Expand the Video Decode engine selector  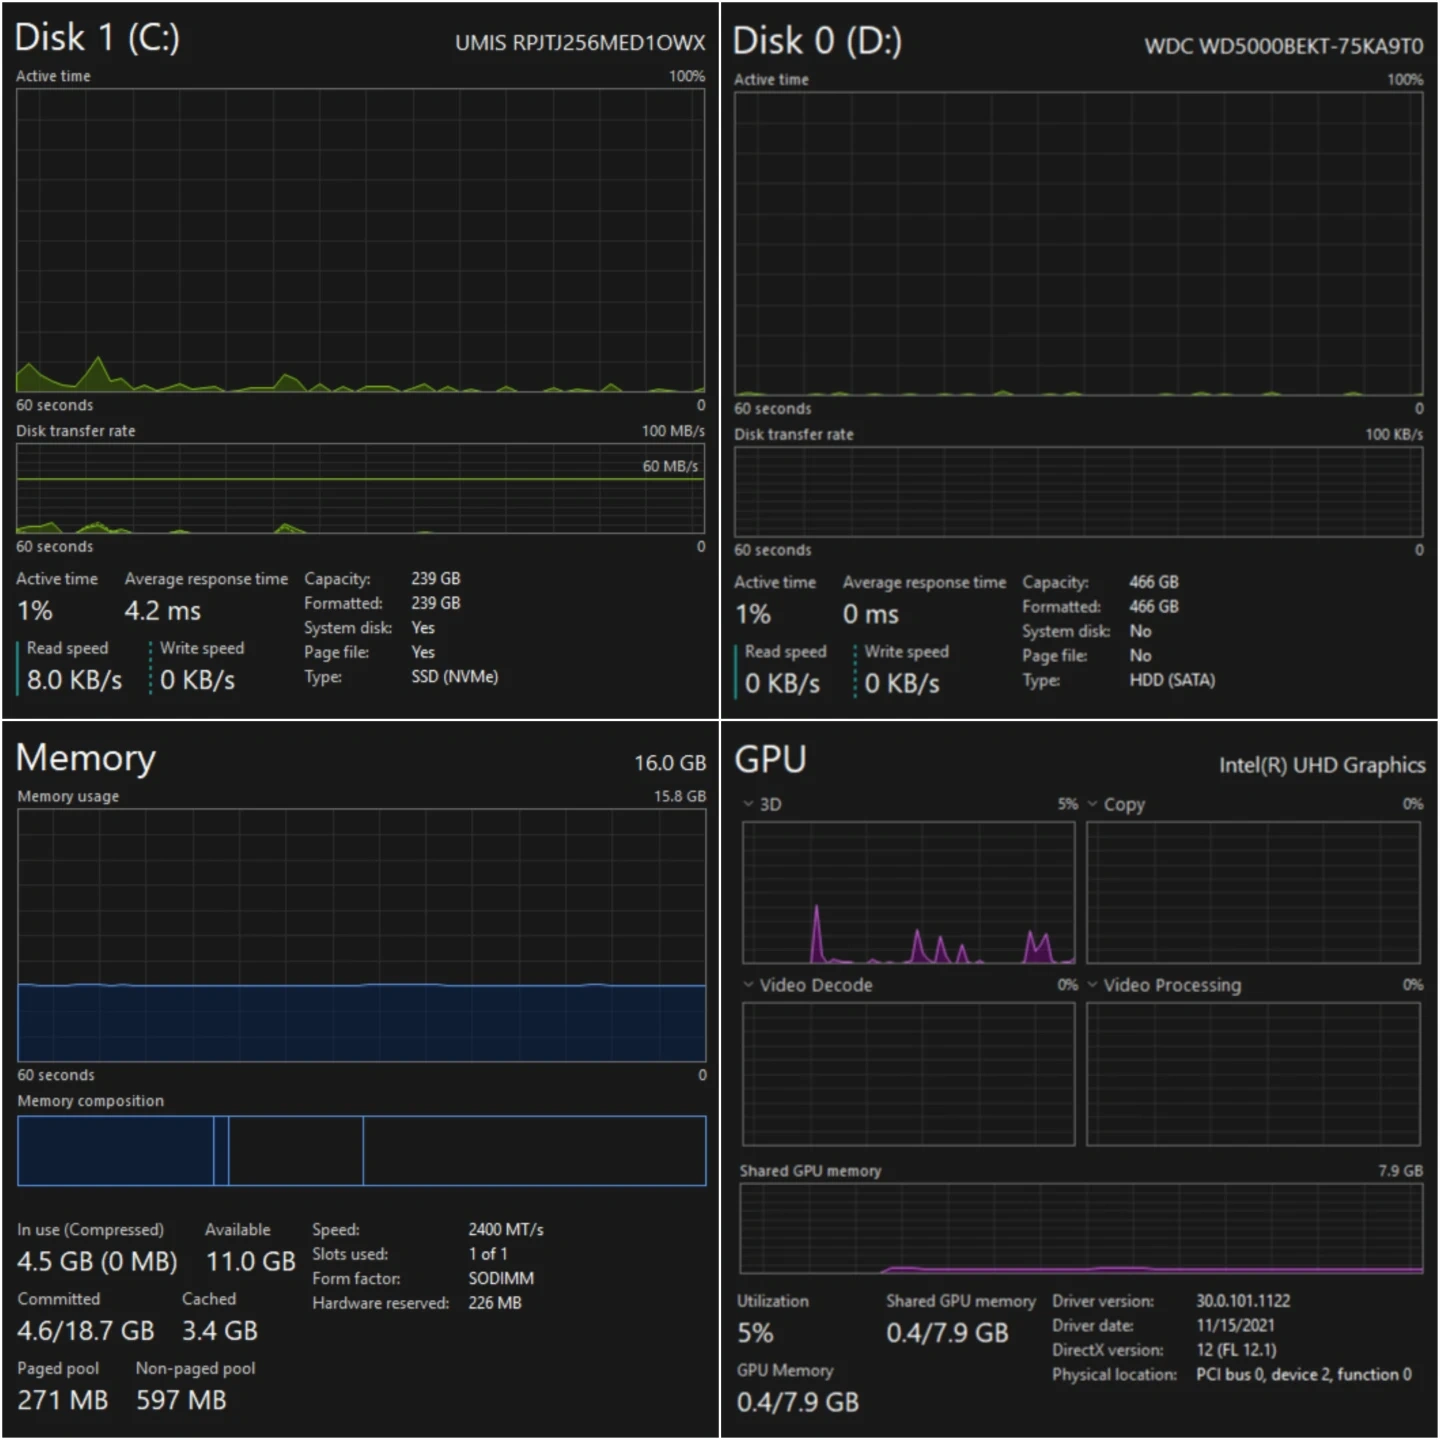748,985
